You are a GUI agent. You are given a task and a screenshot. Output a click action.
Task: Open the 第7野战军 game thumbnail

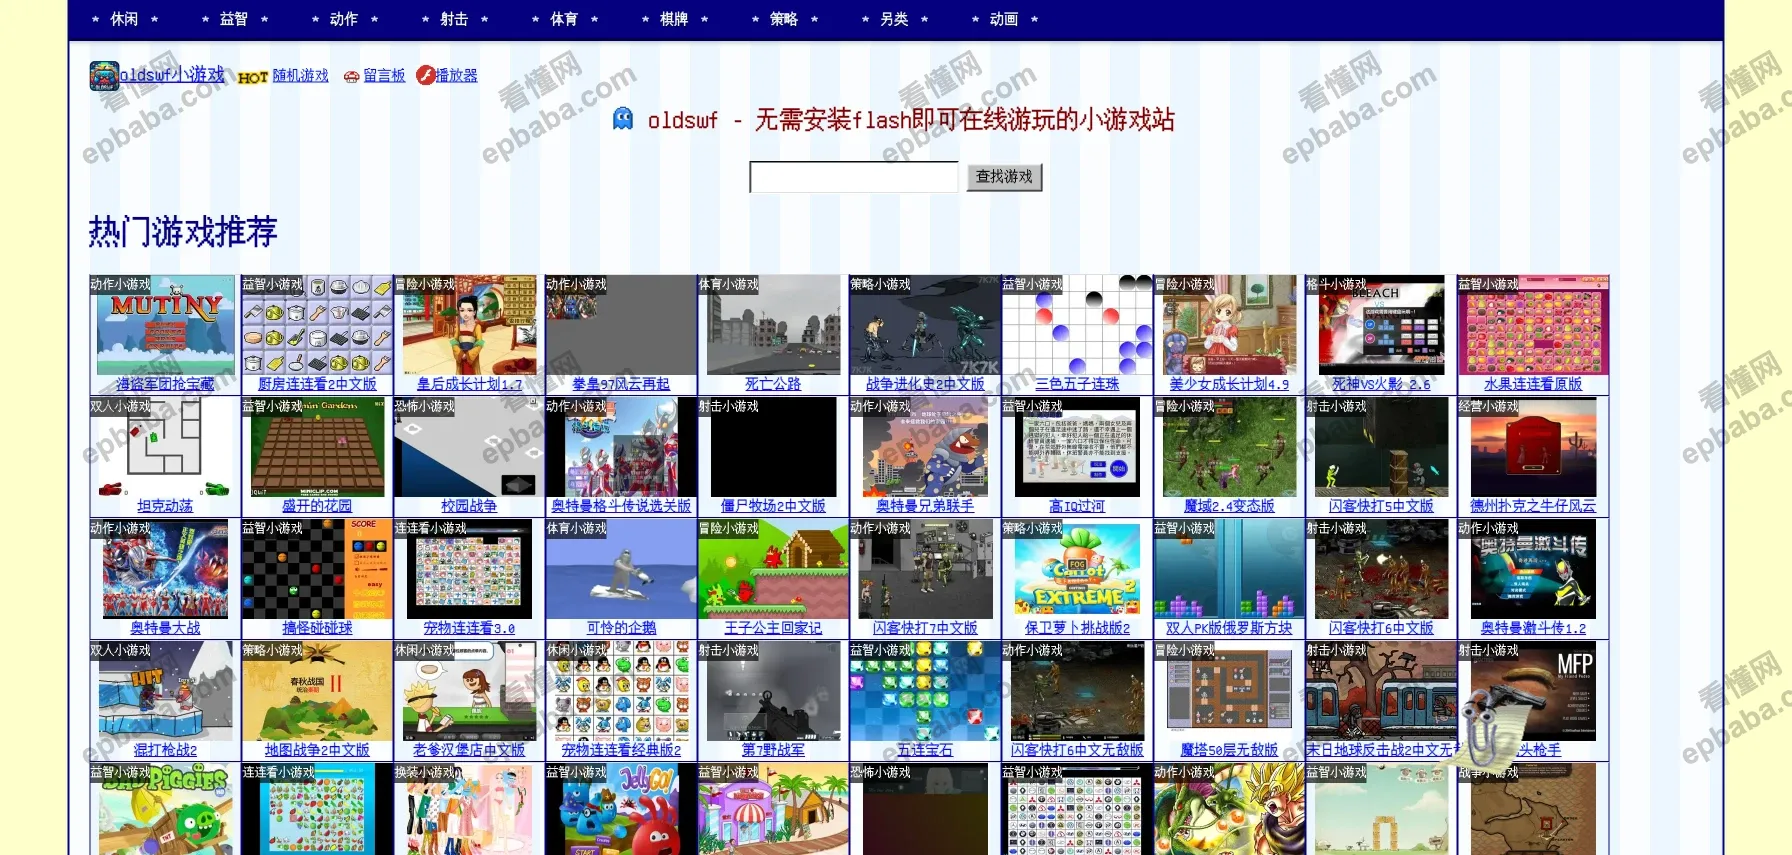pyautogui.click(x=773, y=692)
